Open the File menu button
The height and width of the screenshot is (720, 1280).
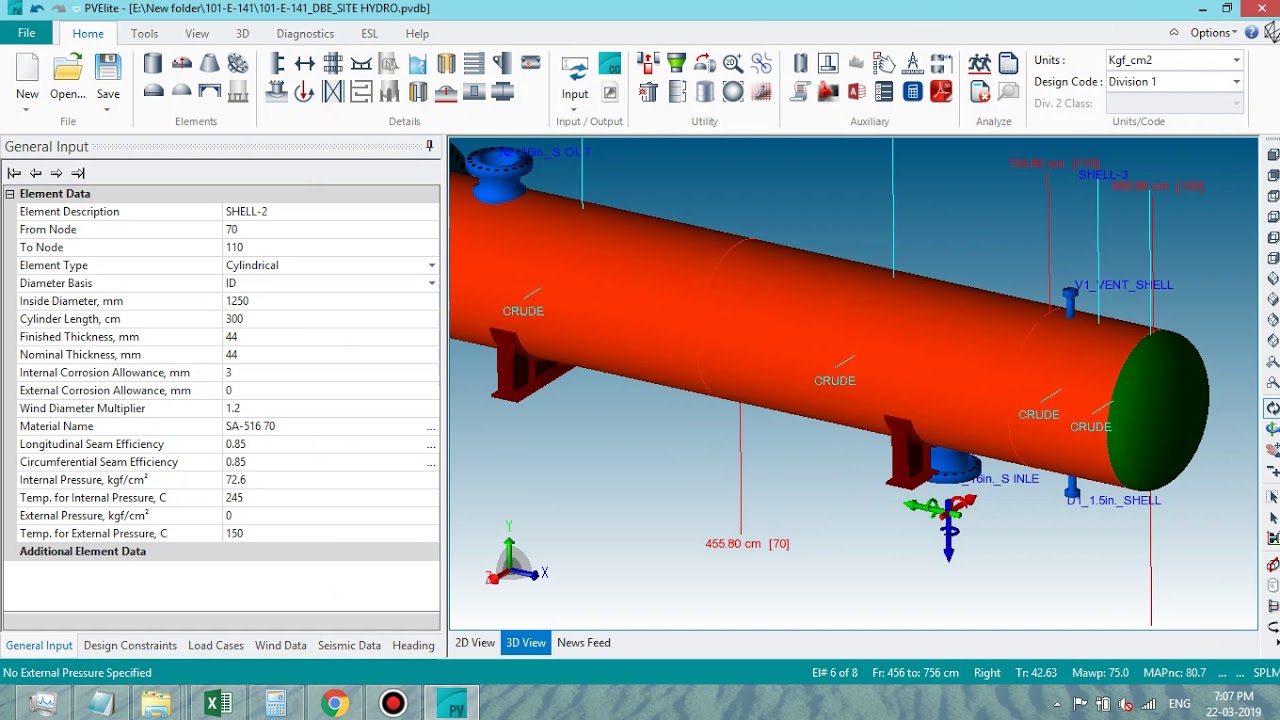(x=27, y=33)
